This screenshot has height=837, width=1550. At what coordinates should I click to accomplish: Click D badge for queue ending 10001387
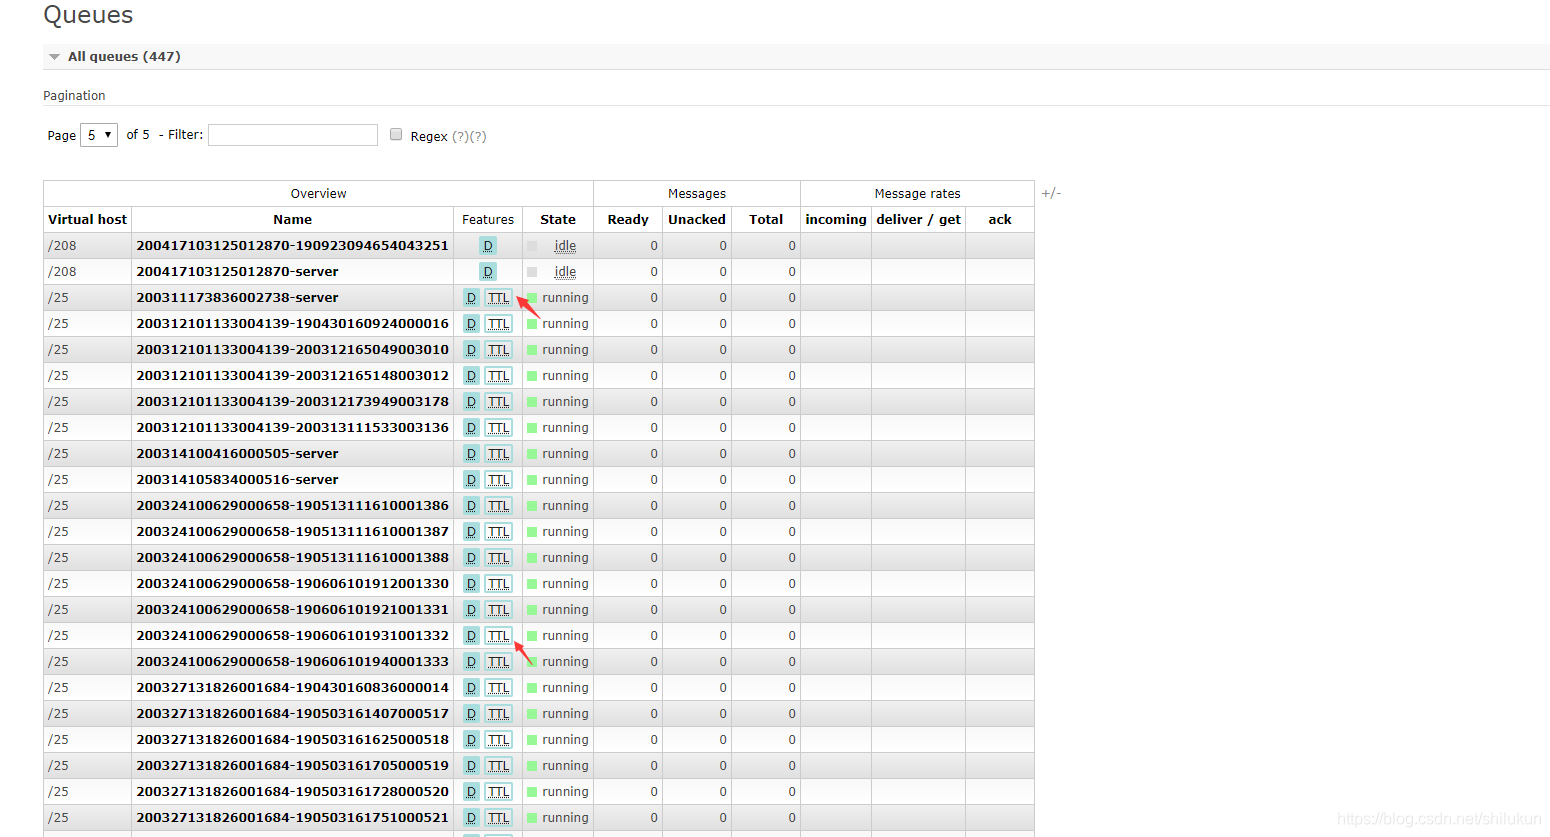tap(471, 532)
